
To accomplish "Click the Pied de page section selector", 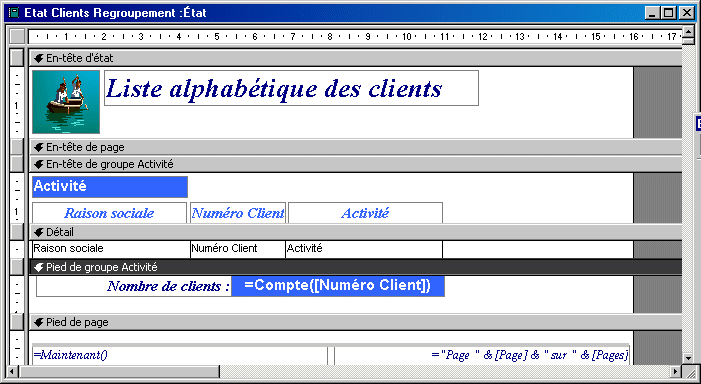I will click(17, 322).
